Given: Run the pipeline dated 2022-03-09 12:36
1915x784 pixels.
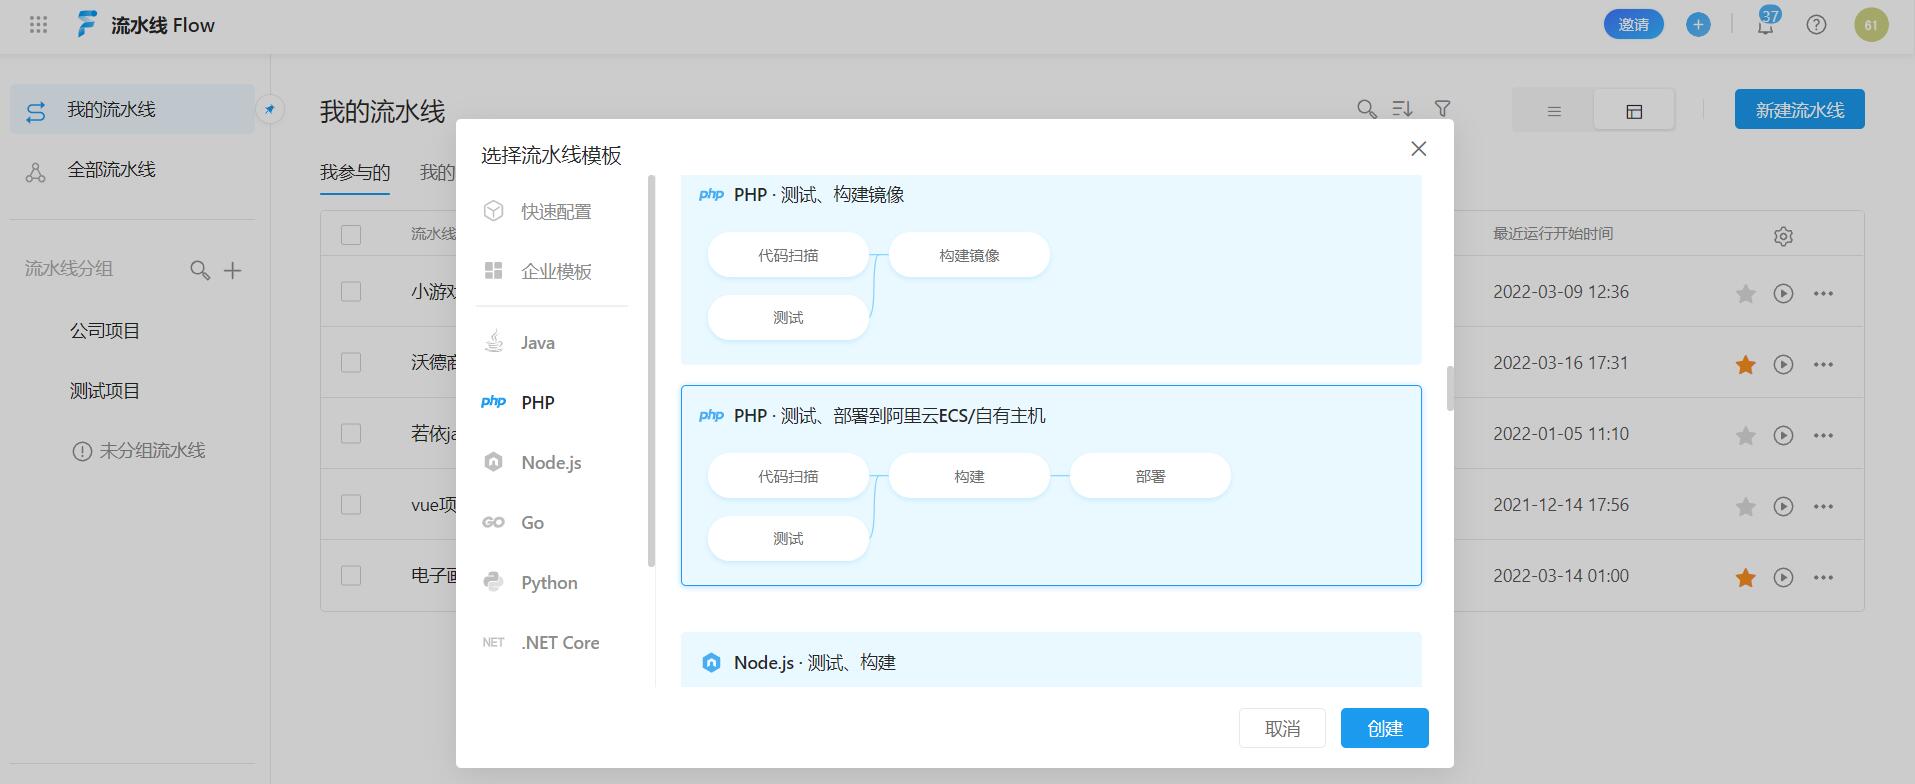Looking at the screenshot, I should pyautogui.click(x=1783, y=293).
